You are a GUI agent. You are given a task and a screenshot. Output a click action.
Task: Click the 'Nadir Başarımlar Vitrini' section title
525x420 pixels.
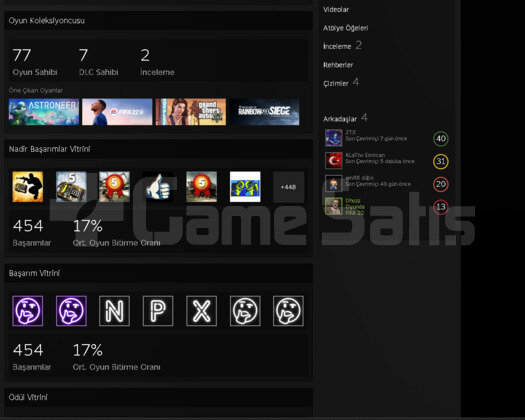49,149
